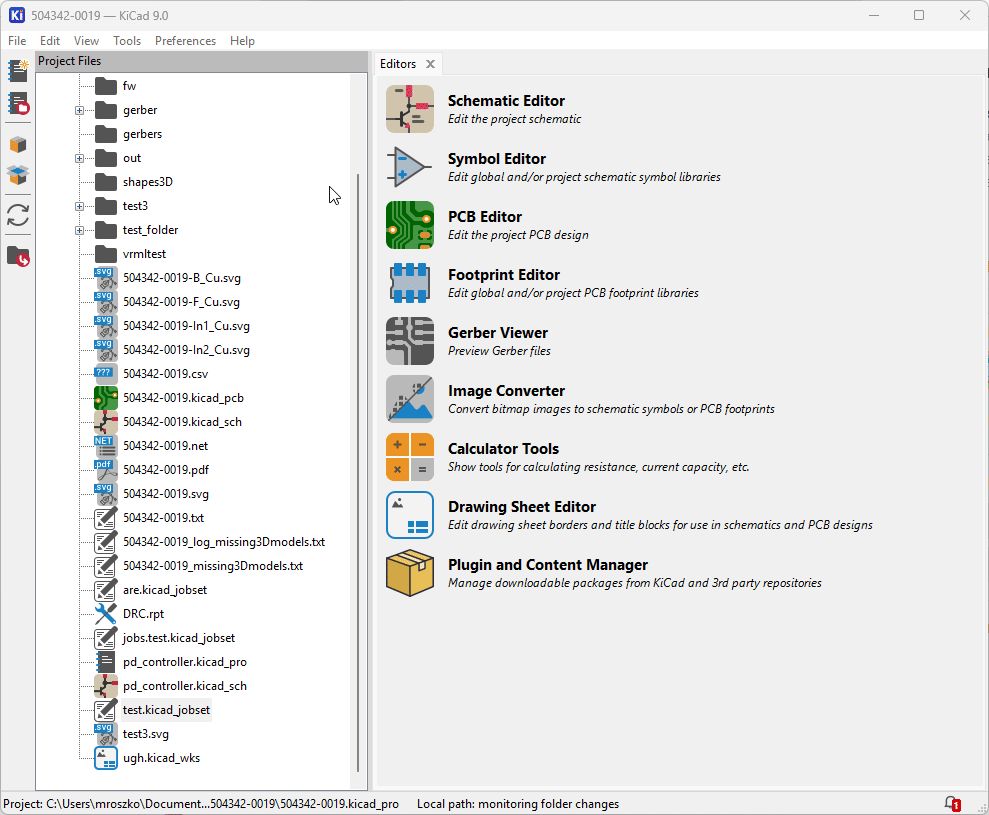Click the PDF icon beside 504342-0019.pdf

(x=106, y=470)
